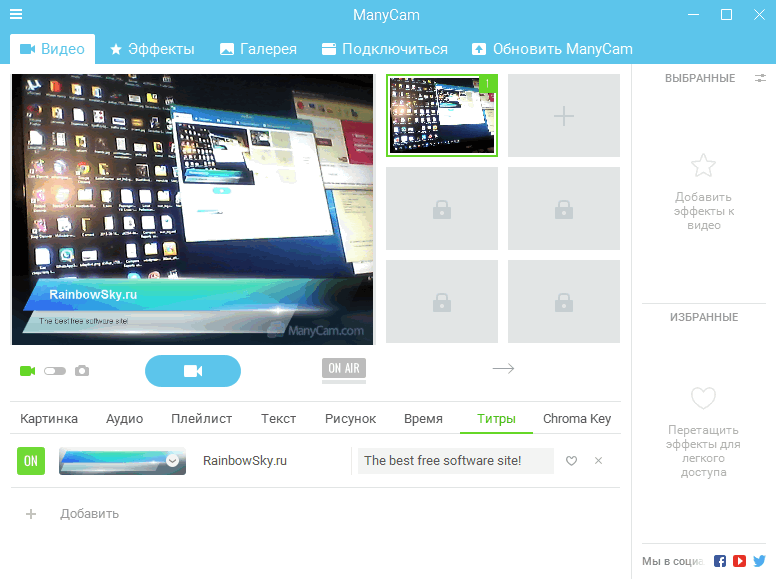This screenshot has height=579, width=776.
Task: Click the star Добавить эффекты к видео
Action: pyautogui.click(x=703, y=165)
